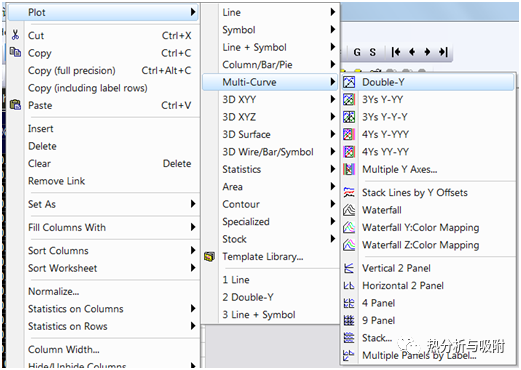Choose 3D XYY plot category
The width and height of the screenshot is (521, 370).
(x=270, y=99)
